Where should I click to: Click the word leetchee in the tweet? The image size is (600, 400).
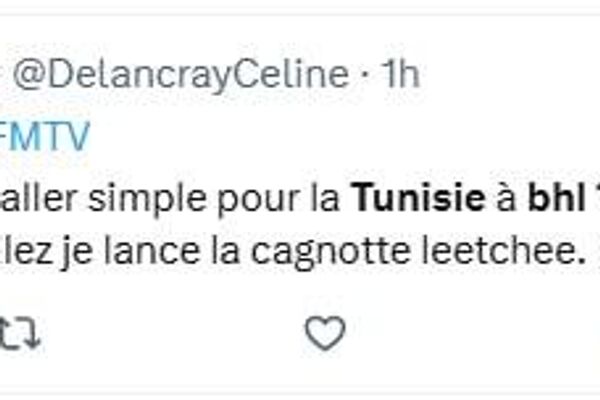coord(504,251)
